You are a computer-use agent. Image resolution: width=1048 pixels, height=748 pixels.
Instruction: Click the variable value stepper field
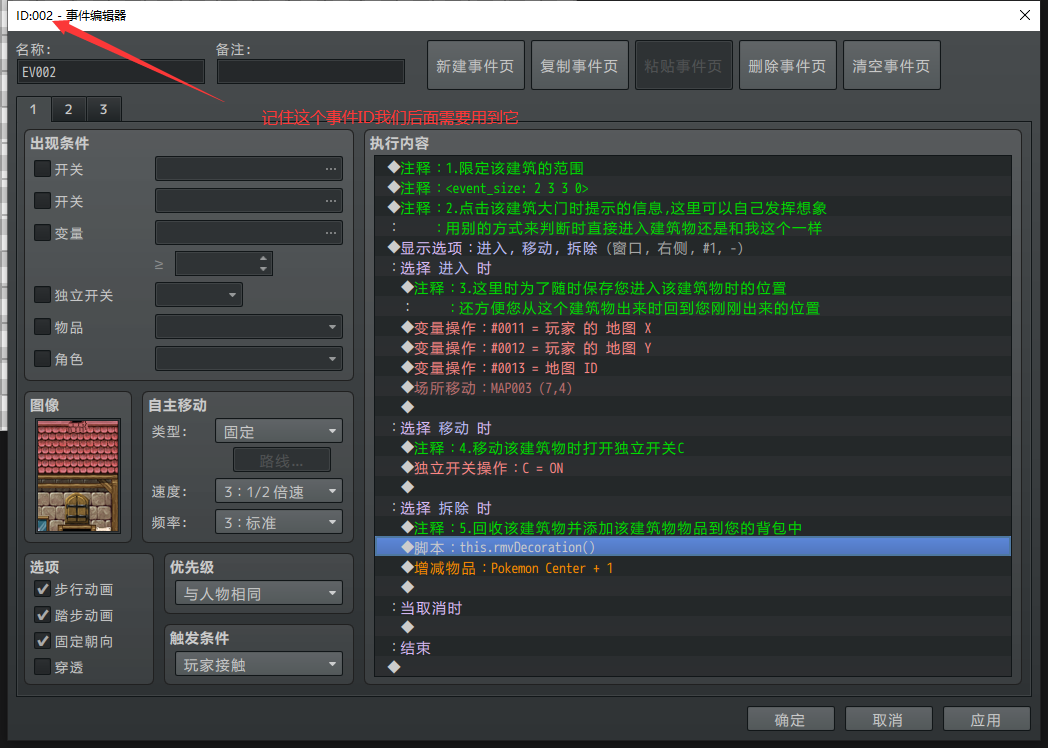click(223, 264)
